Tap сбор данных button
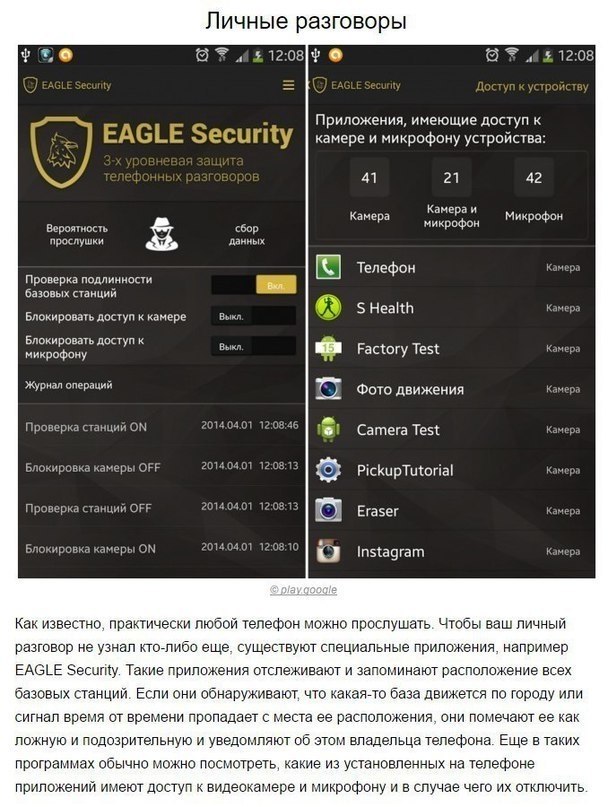Viewport: 608px width, 807px height. click(247, 235)
